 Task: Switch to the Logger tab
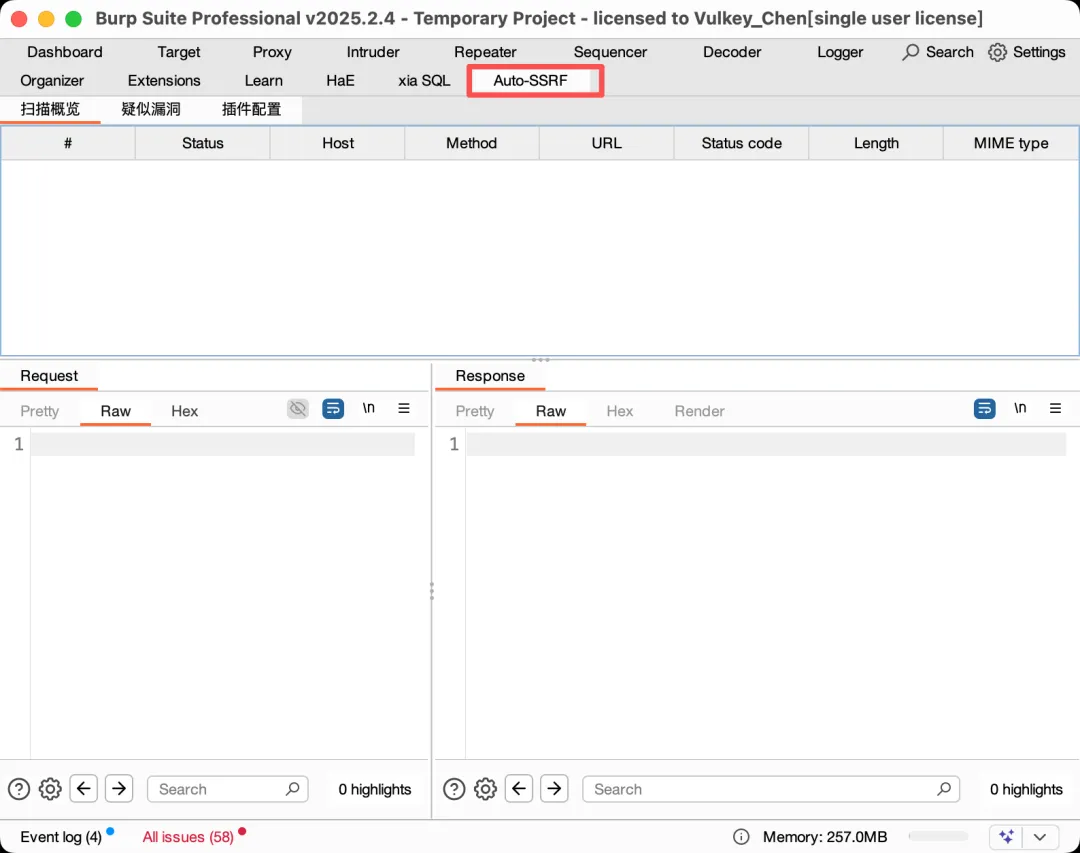tap(840, 52)
